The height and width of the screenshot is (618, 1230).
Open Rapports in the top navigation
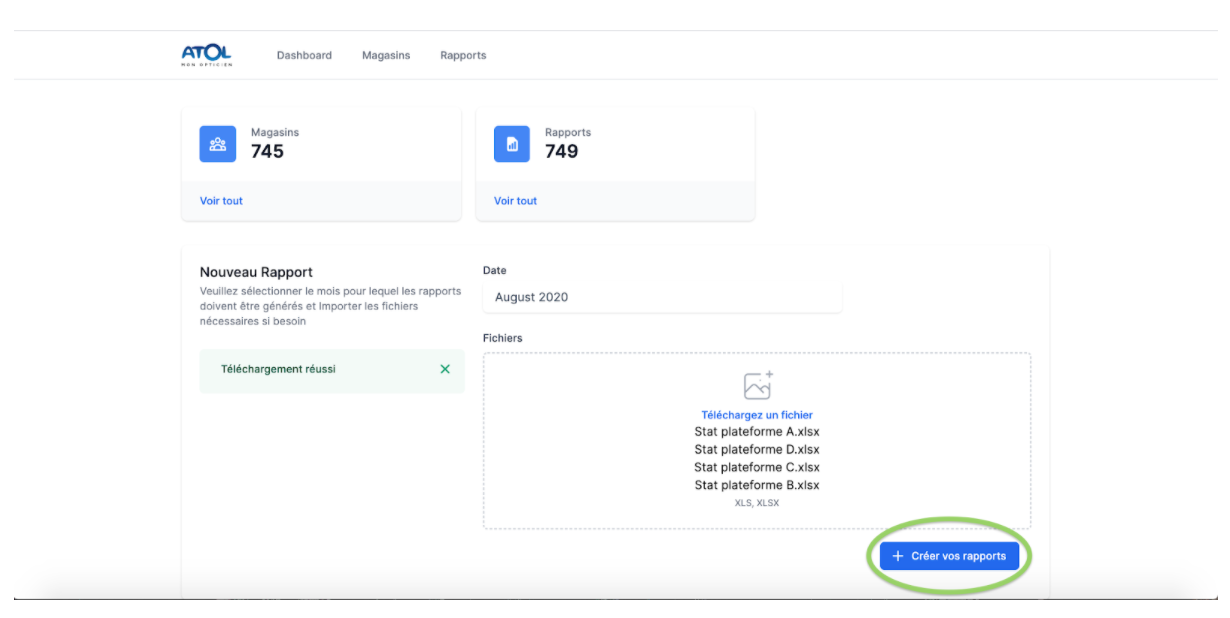coord(463,55)
